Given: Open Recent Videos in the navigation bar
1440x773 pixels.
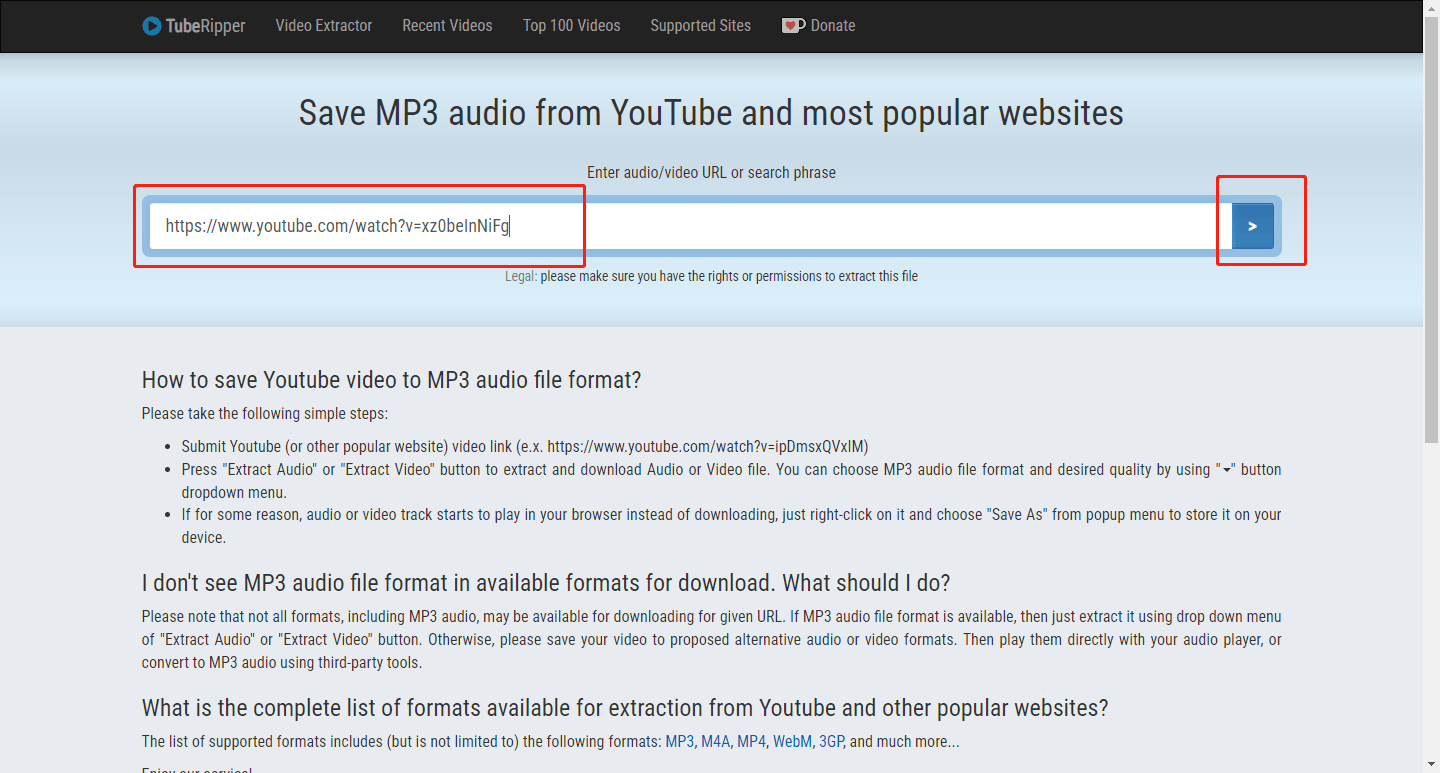Looking at the screenshot, I should 447,26.
